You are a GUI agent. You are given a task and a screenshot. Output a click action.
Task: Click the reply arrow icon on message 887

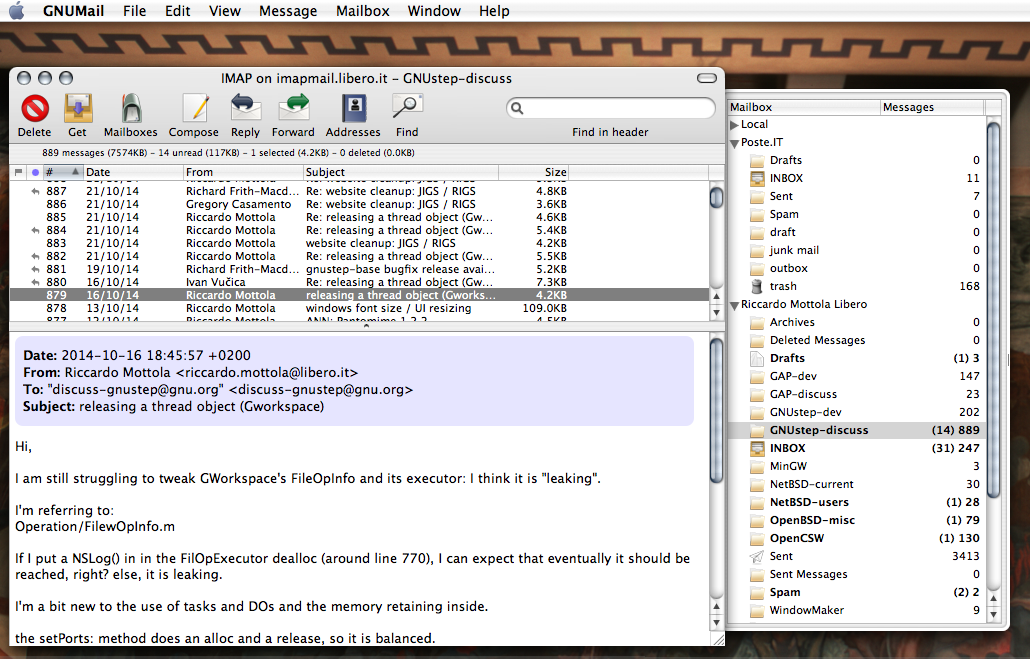tap(35, 191)
